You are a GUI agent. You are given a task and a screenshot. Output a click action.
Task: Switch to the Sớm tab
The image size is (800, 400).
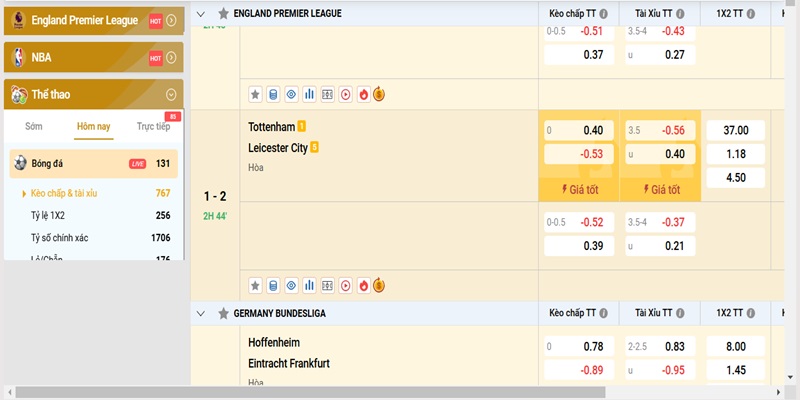[x=34, y=126]
